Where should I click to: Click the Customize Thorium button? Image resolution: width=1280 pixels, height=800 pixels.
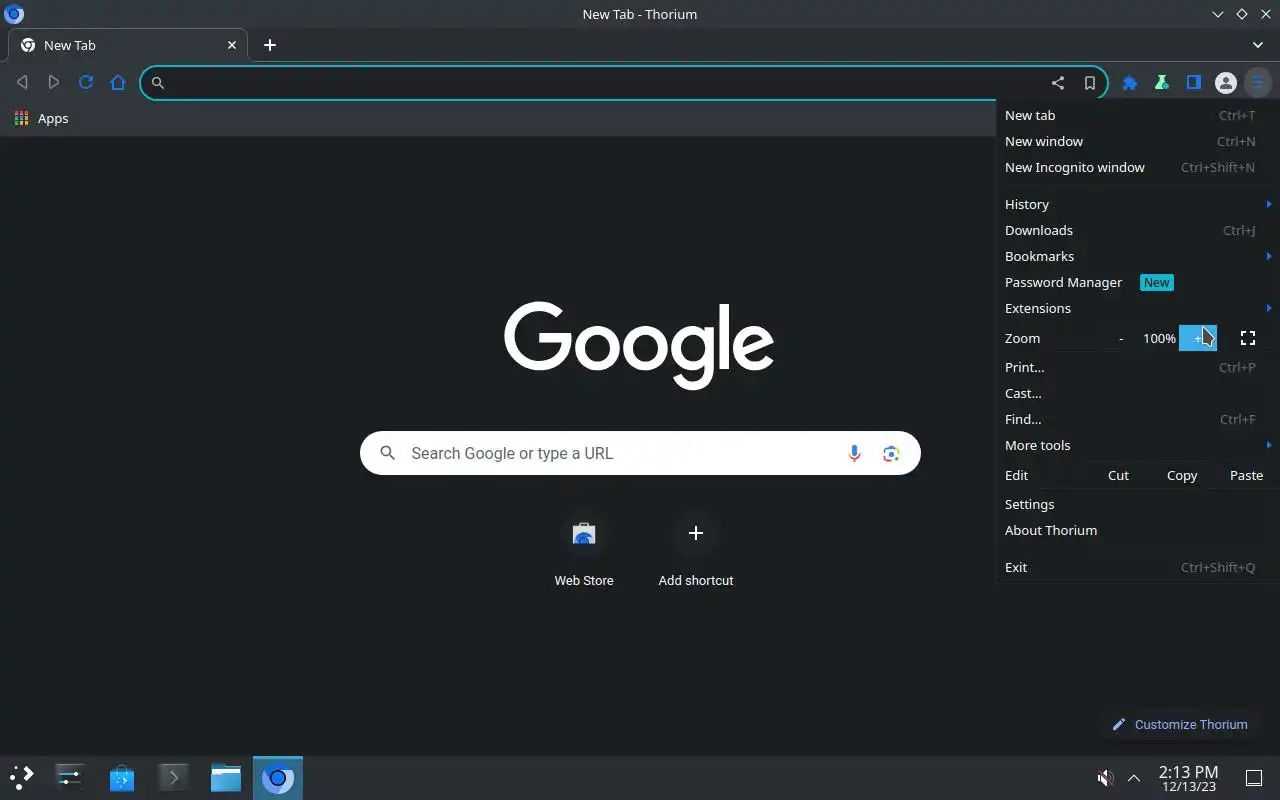pos(1180,724)
